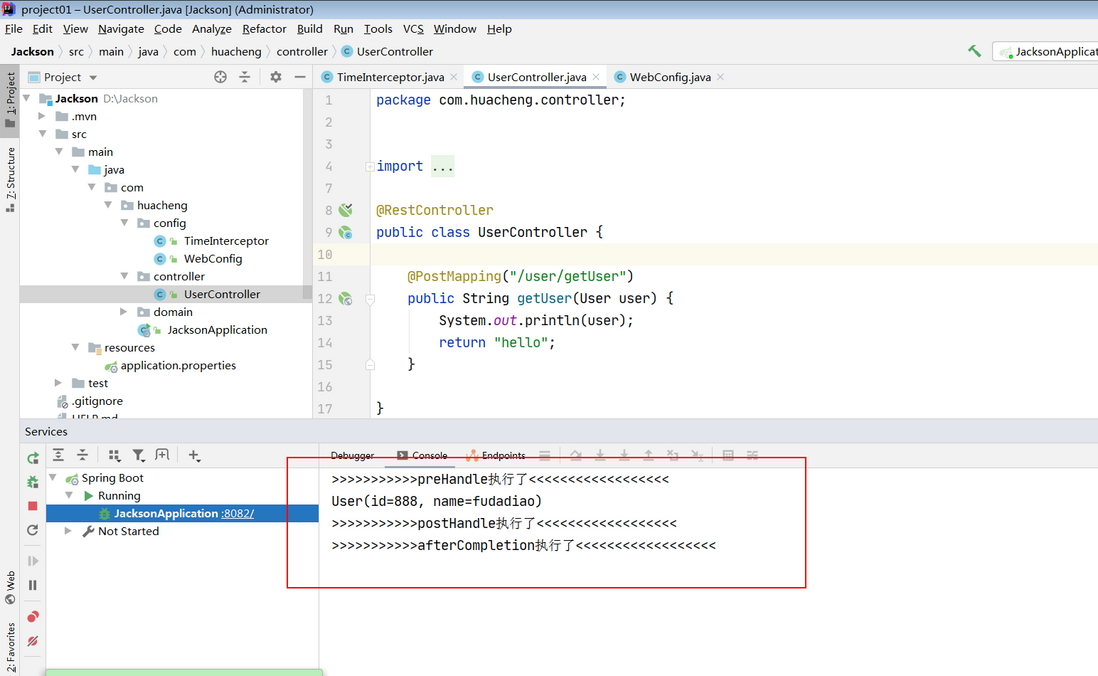Viewport: 1098px width, 676px height.
Task: Toggle Mute Breakpoints icon
Action: pyautogui.click(x=33, y=641)
